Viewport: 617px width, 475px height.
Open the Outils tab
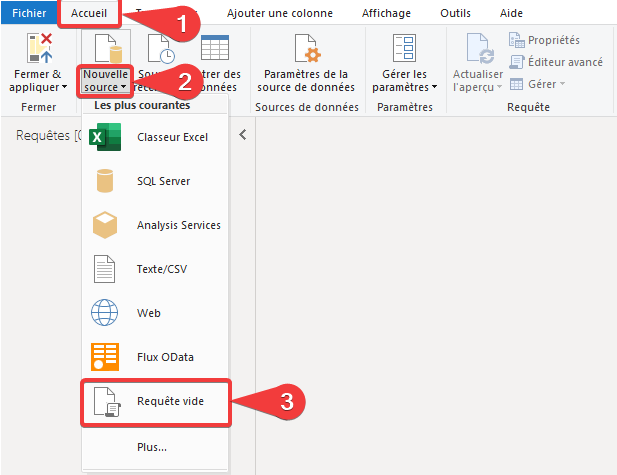[x=455, y=13]
